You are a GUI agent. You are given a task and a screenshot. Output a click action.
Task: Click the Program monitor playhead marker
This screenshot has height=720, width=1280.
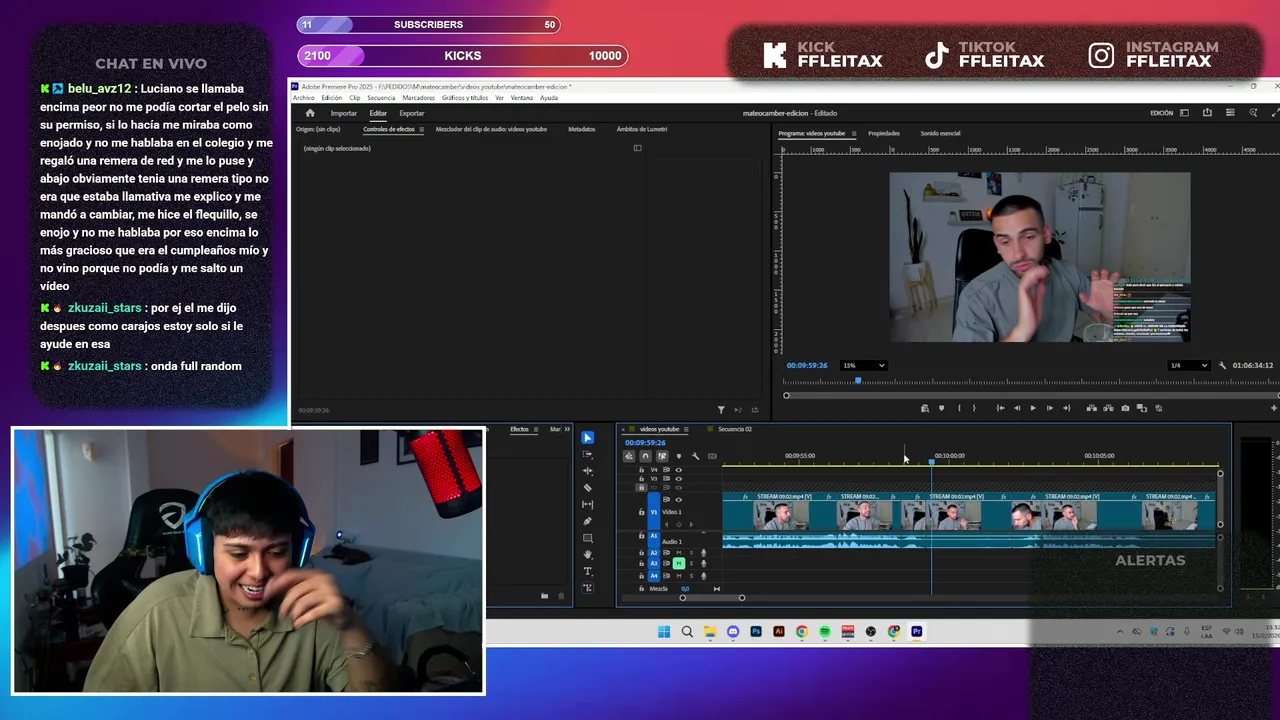[858, 381]
